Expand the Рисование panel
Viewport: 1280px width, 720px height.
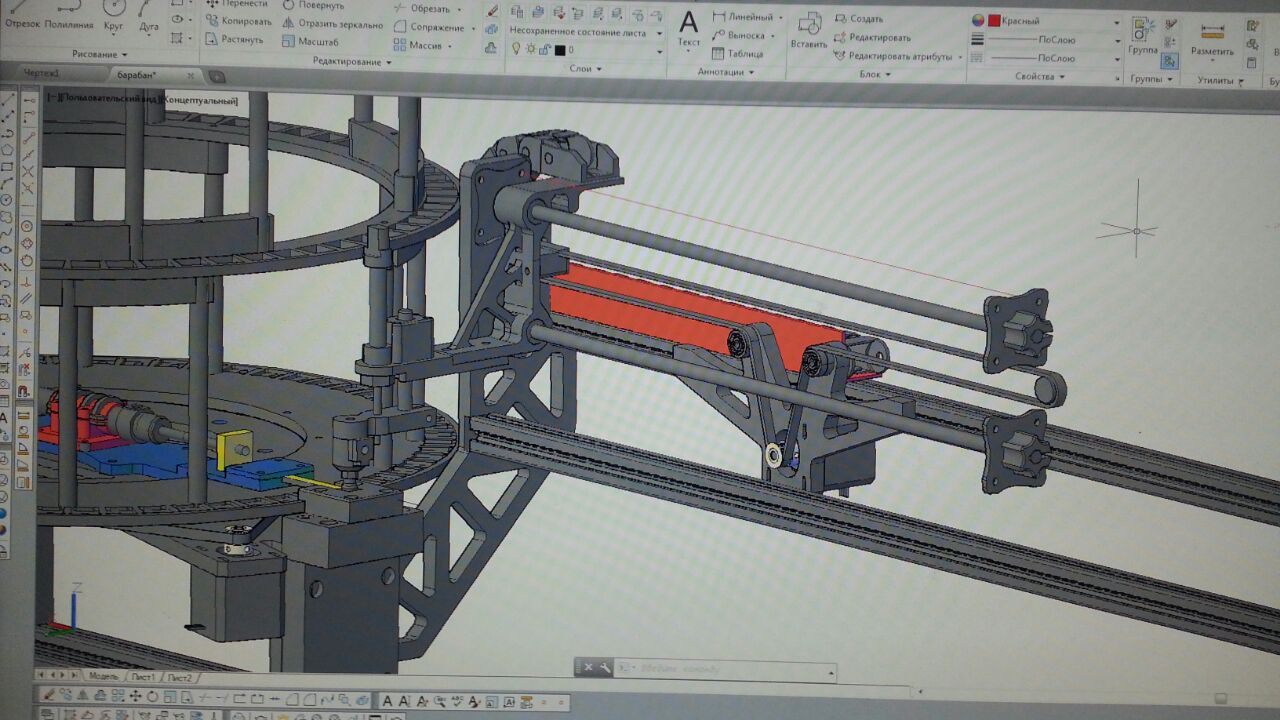[100, 54]
